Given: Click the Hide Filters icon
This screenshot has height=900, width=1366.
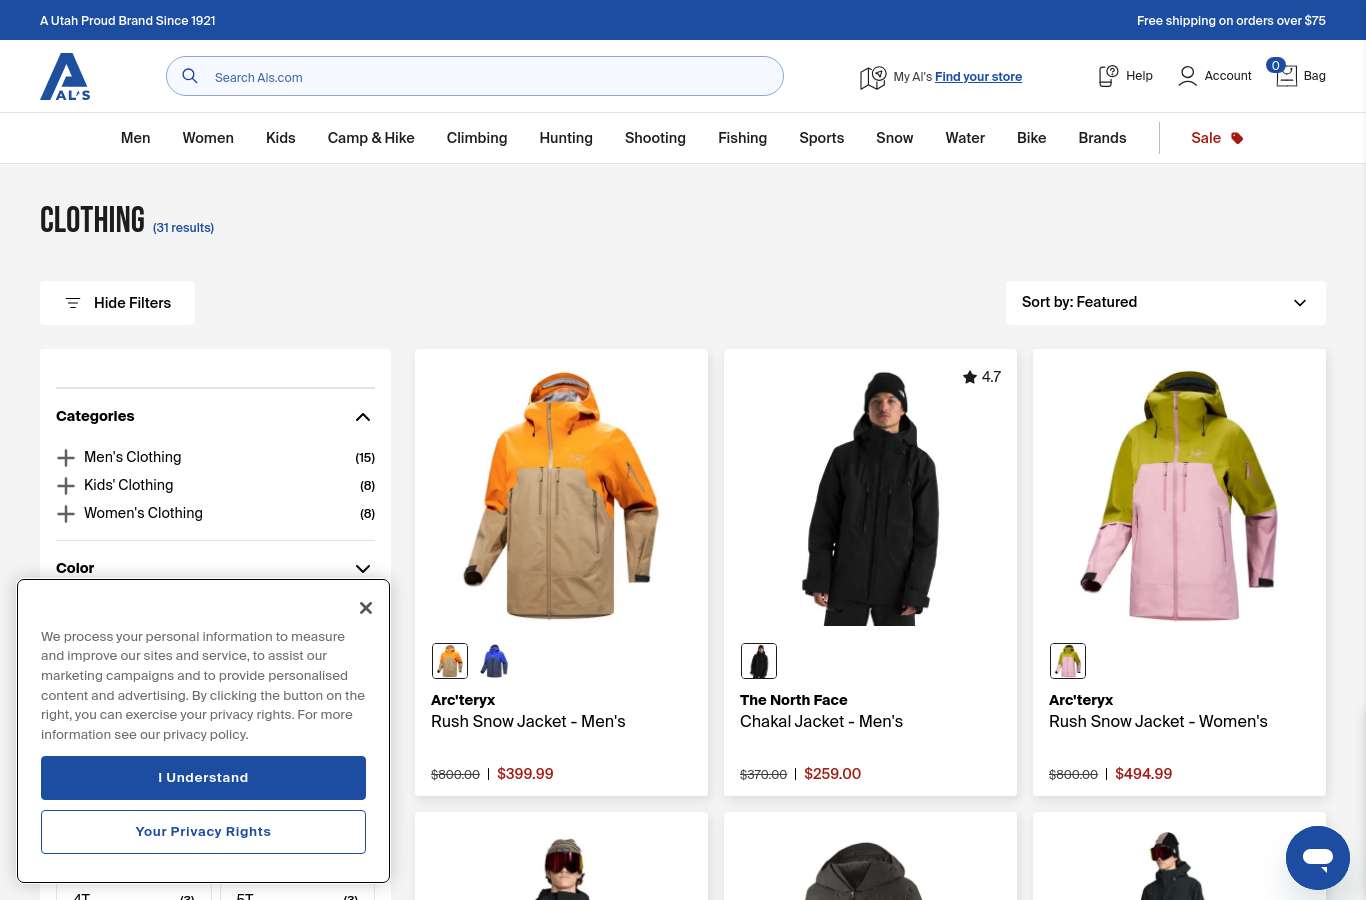Looking at the screenshot, I should (x=73, y=303).
